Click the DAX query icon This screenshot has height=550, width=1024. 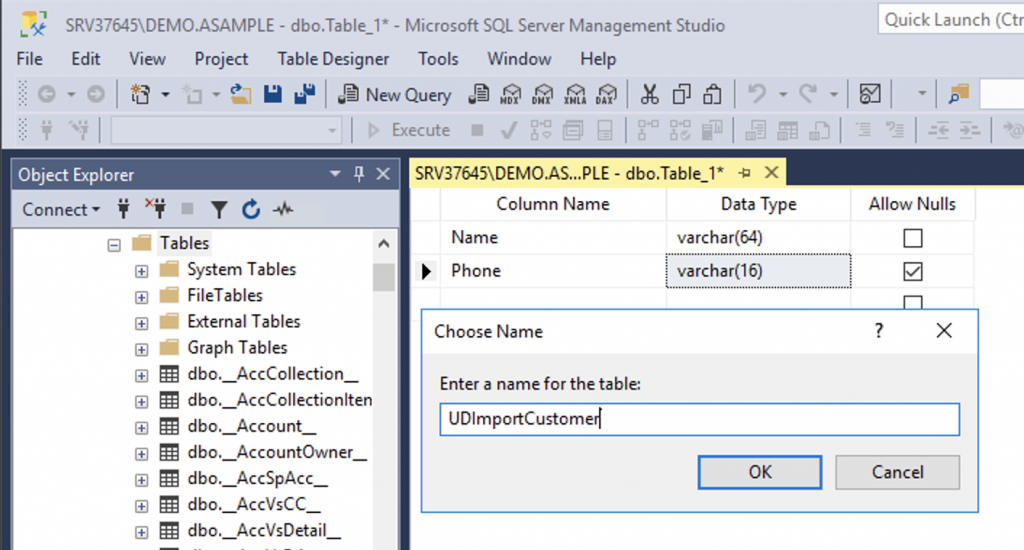pos(607,95)
